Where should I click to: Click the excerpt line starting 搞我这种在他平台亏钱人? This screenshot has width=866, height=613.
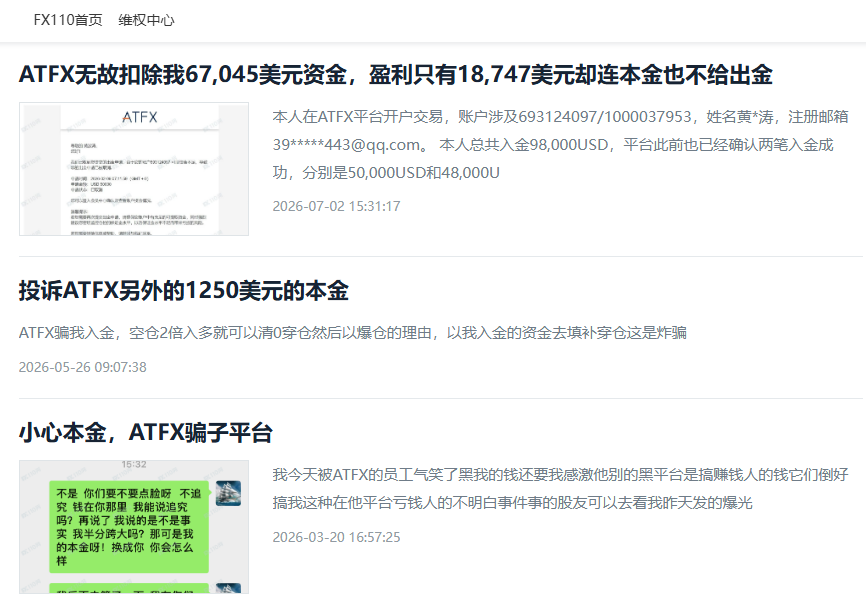point(513,503)
